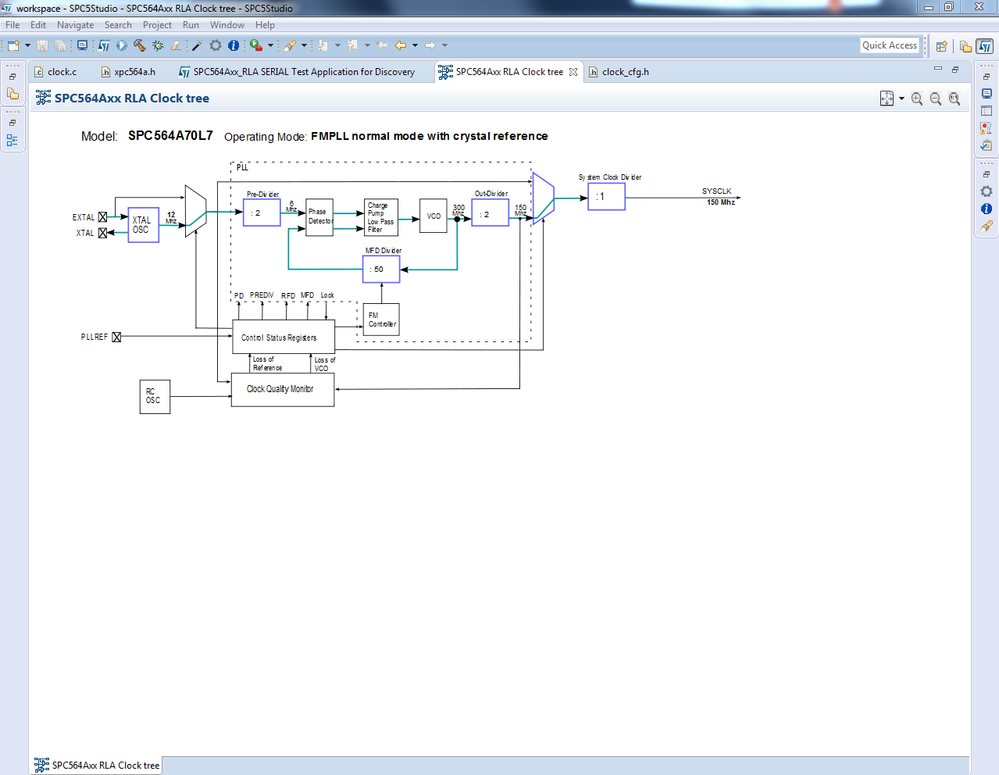Click the eraser Clean icon in toolbar
The width and height of the screenshot is (999, 775).
(x=176, y=45)
